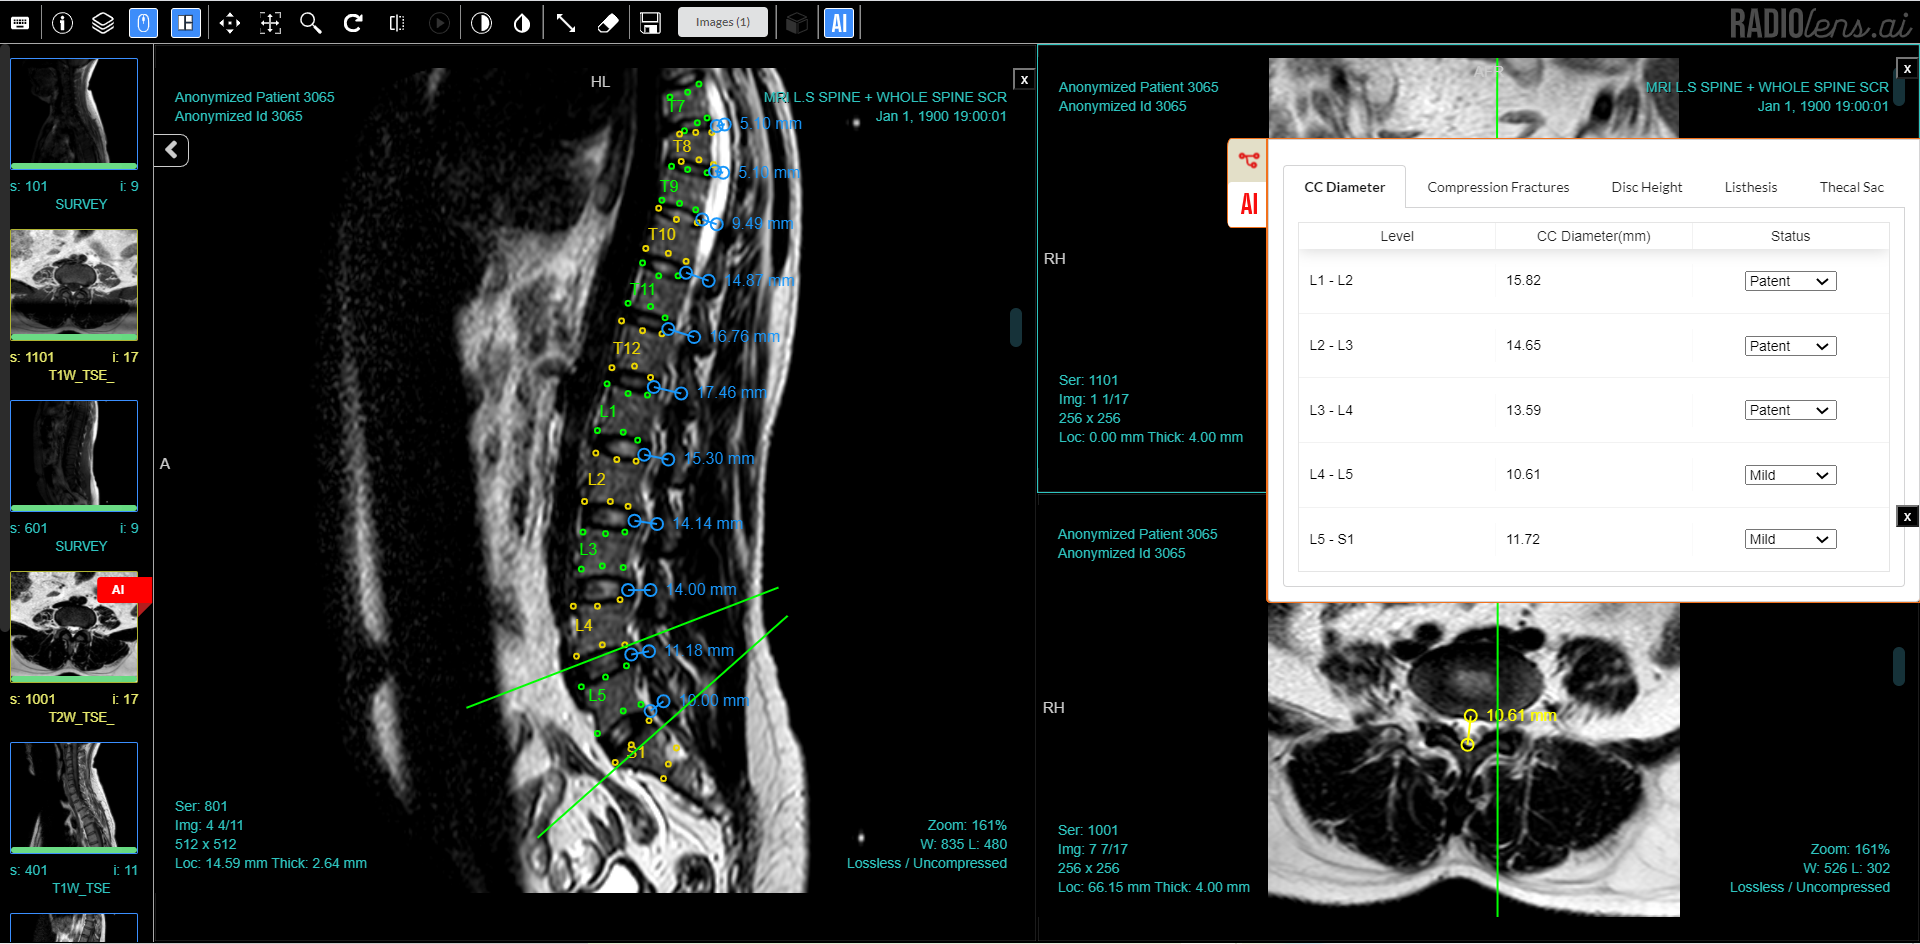Click the Images (1) button
This screenshot has width=1920, height=944.
click(x=723, y=22)
